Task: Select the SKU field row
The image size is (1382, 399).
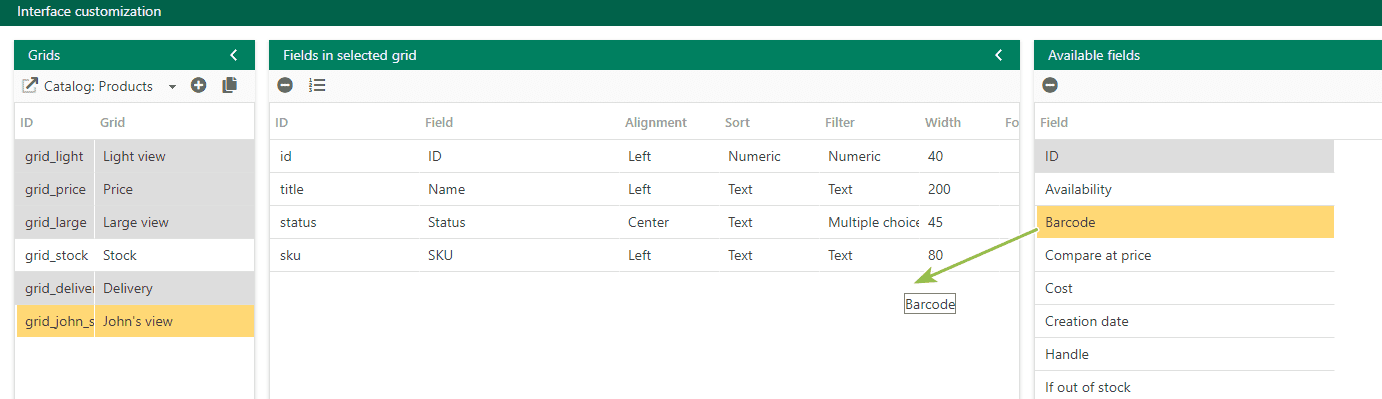Action: point(644,255)
